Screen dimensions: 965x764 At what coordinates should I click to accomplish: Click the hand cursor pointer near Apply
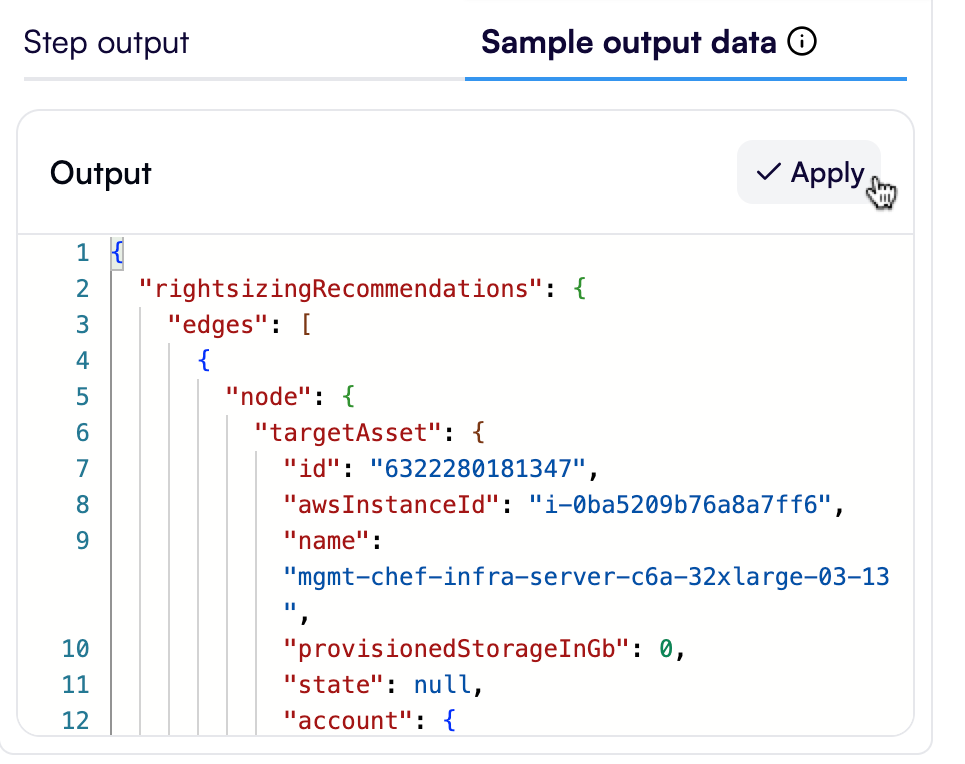click(x=882, y=190)
